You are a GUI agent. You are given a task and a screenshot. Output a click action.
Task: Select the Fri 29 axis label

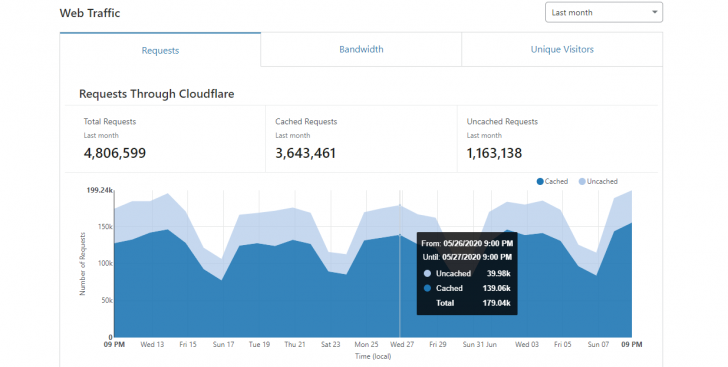click(438, 344)
